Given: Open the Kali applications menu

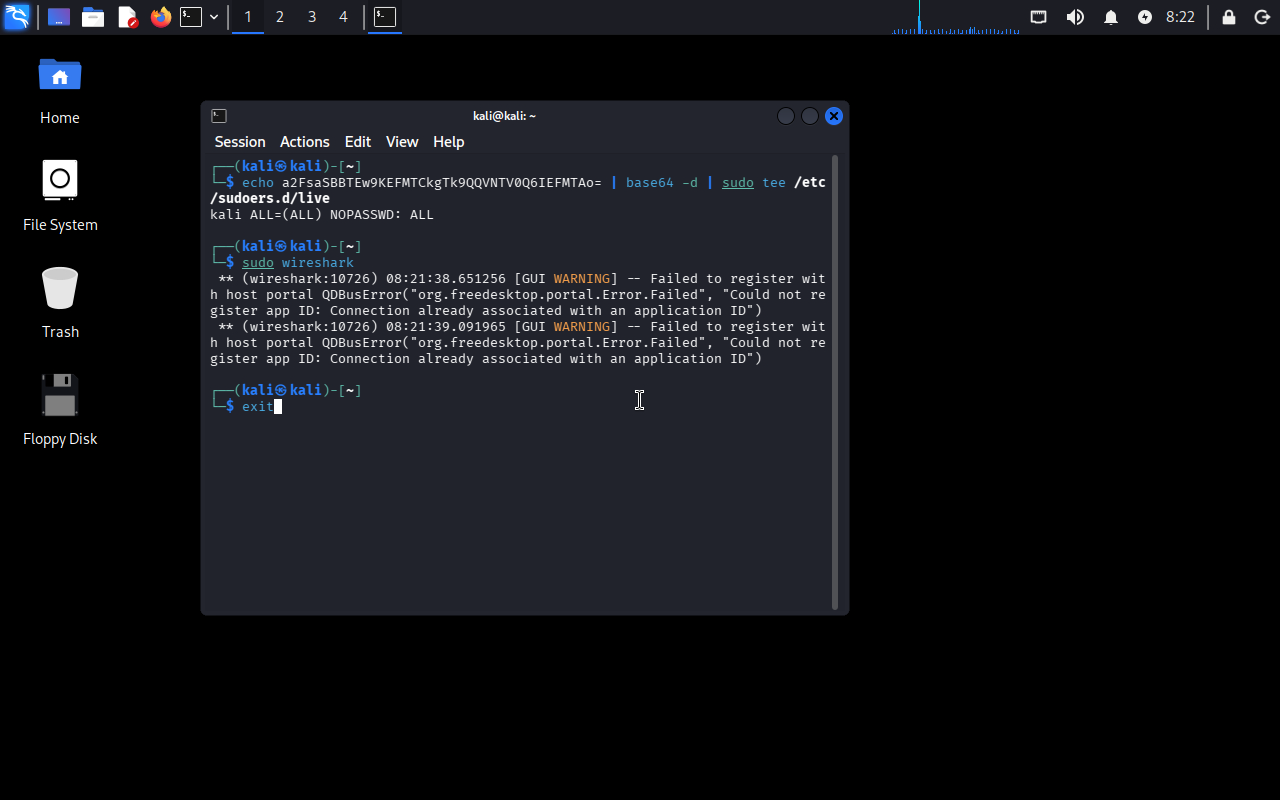Looking at the screenshot, I should click(17, 17).
